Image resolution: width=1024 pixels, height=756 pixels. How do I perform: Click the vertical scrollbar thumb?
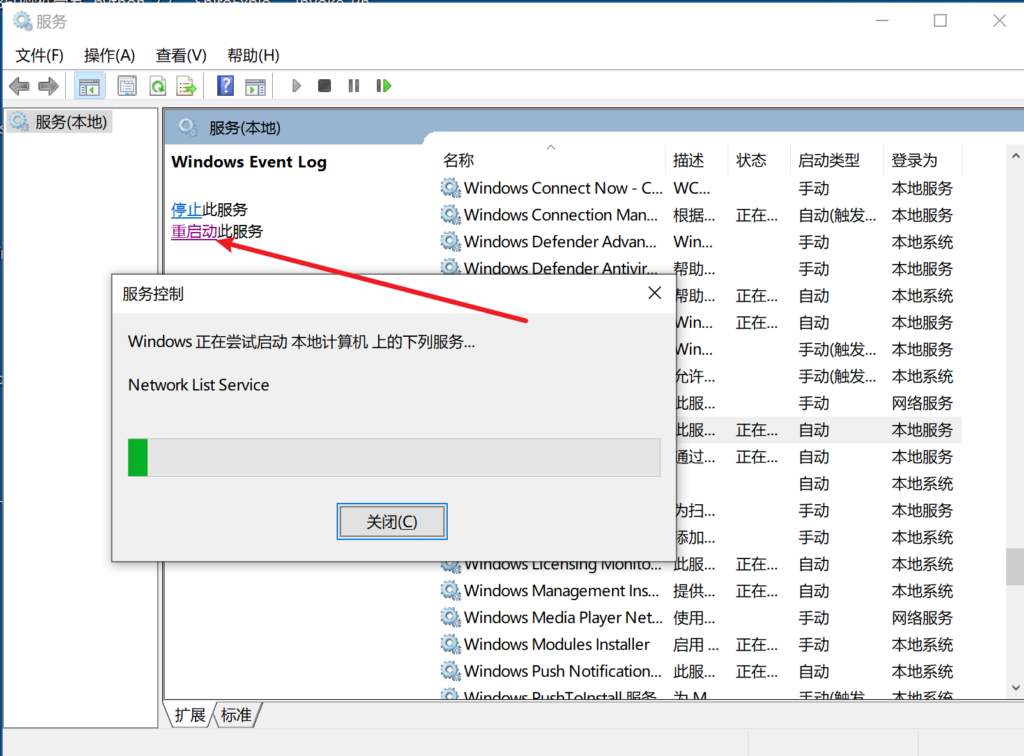tap(1015, 566)
